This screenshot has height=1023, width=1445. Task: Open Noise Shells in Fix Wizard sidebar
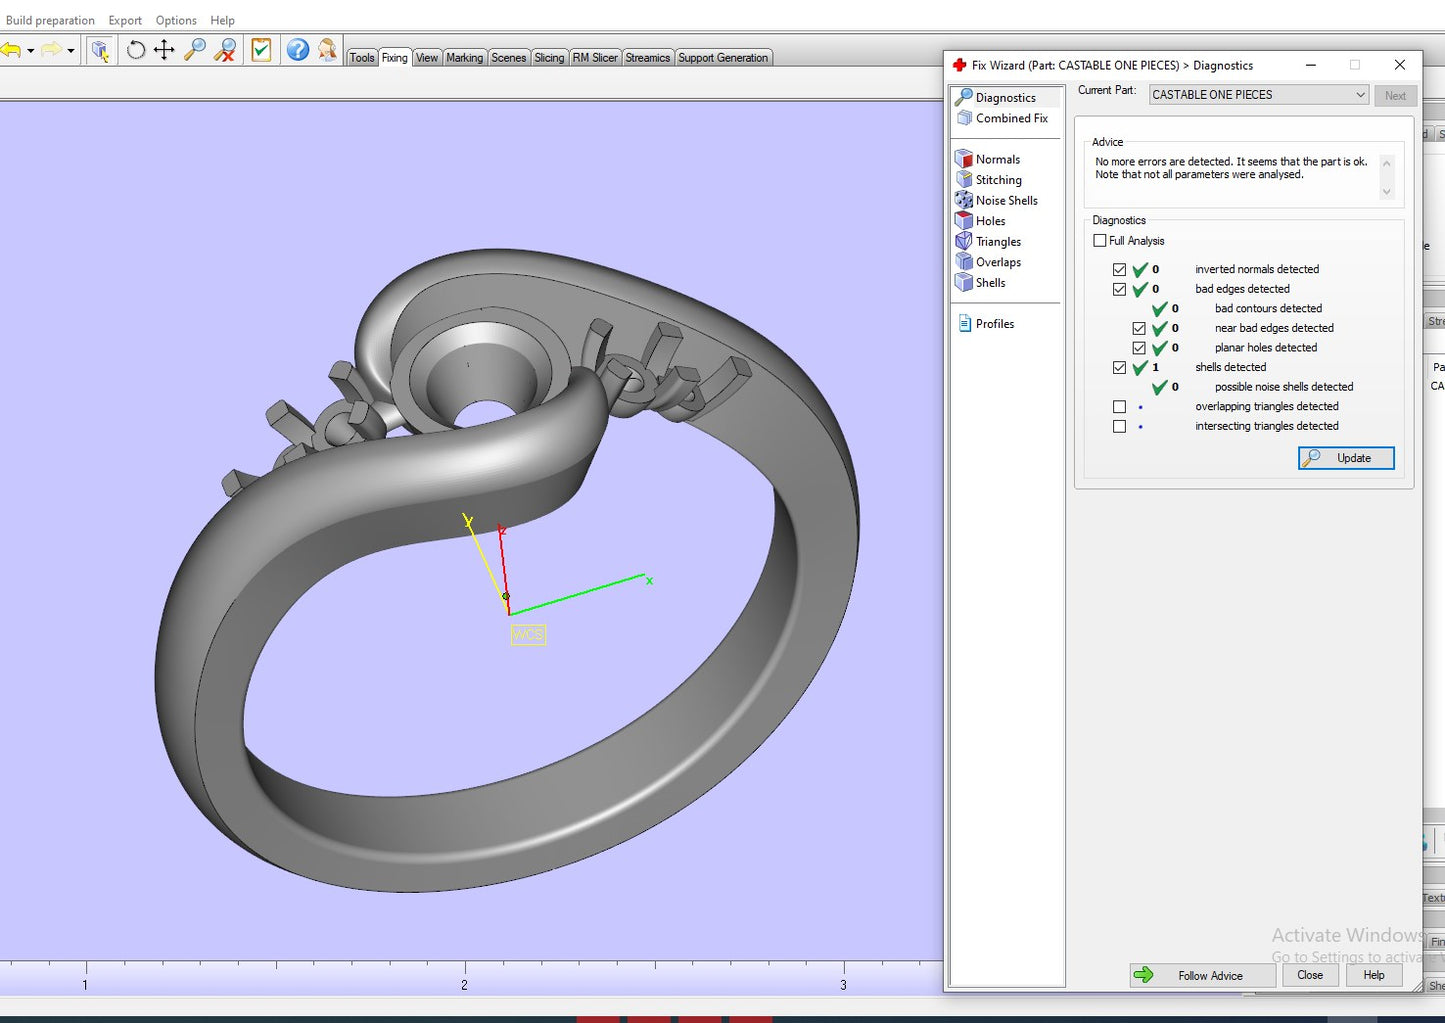[1006, 201]
